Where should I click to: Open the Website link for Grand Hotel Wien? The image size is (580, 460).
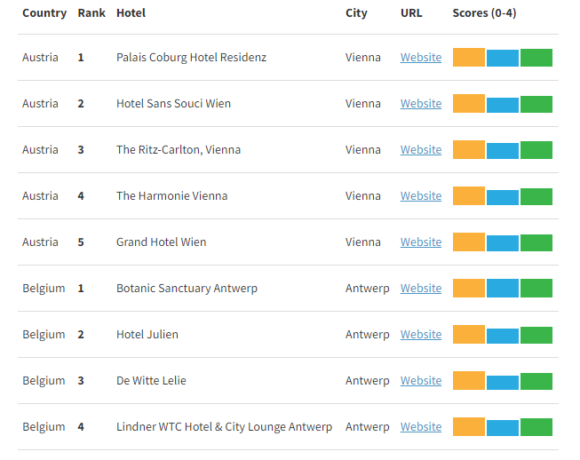(x=421, y=242)
